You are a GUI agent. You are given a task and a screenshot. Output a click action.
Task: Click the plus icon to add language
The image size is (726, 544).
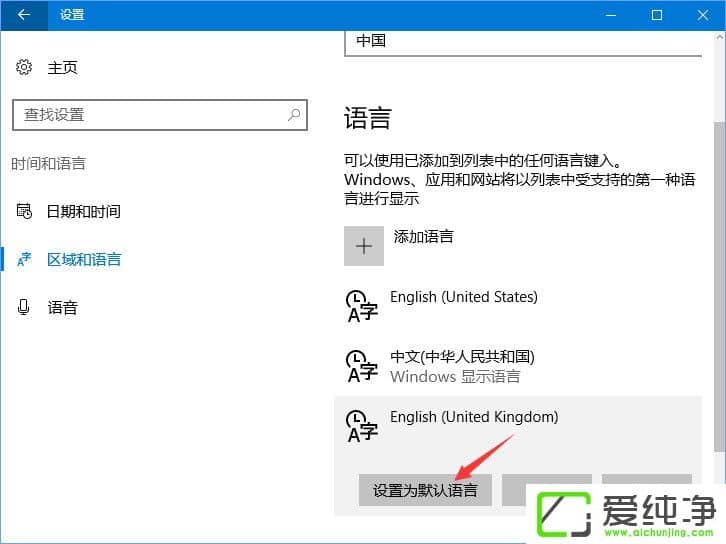pos(364,246)
